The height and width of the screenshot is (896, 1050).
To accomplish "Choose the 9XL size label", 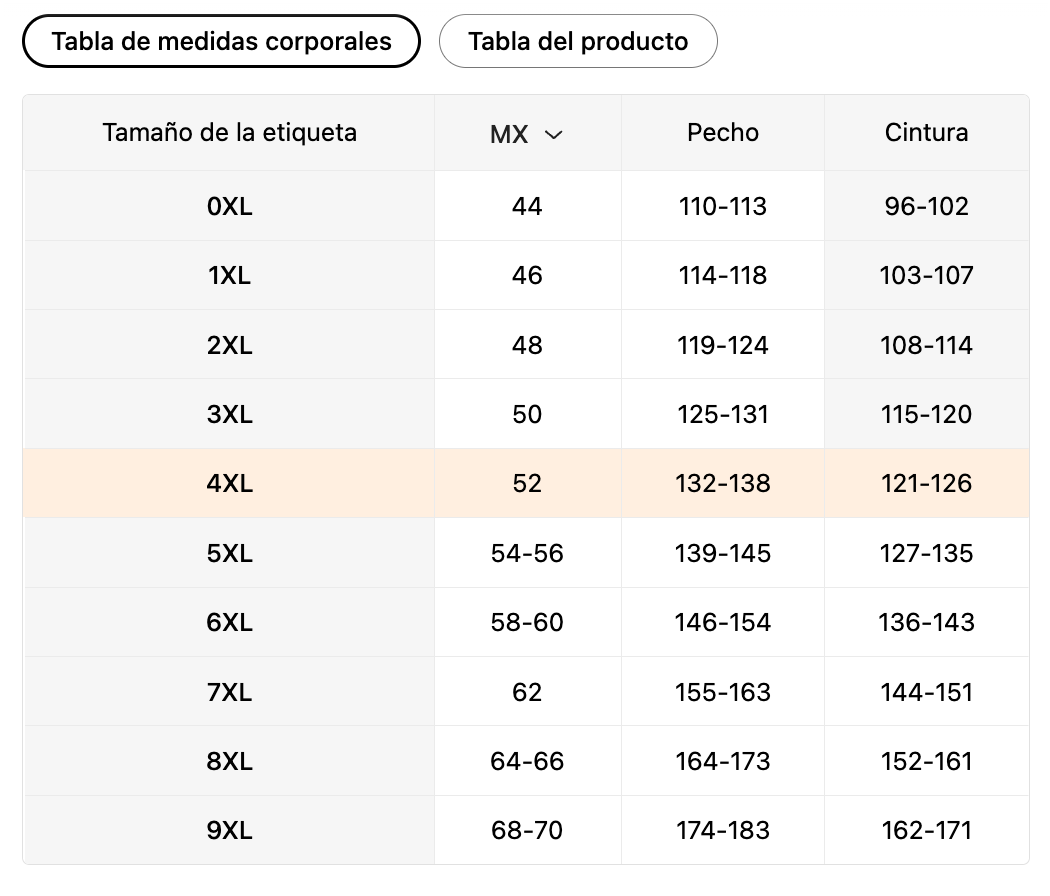I will coord(229,830).
